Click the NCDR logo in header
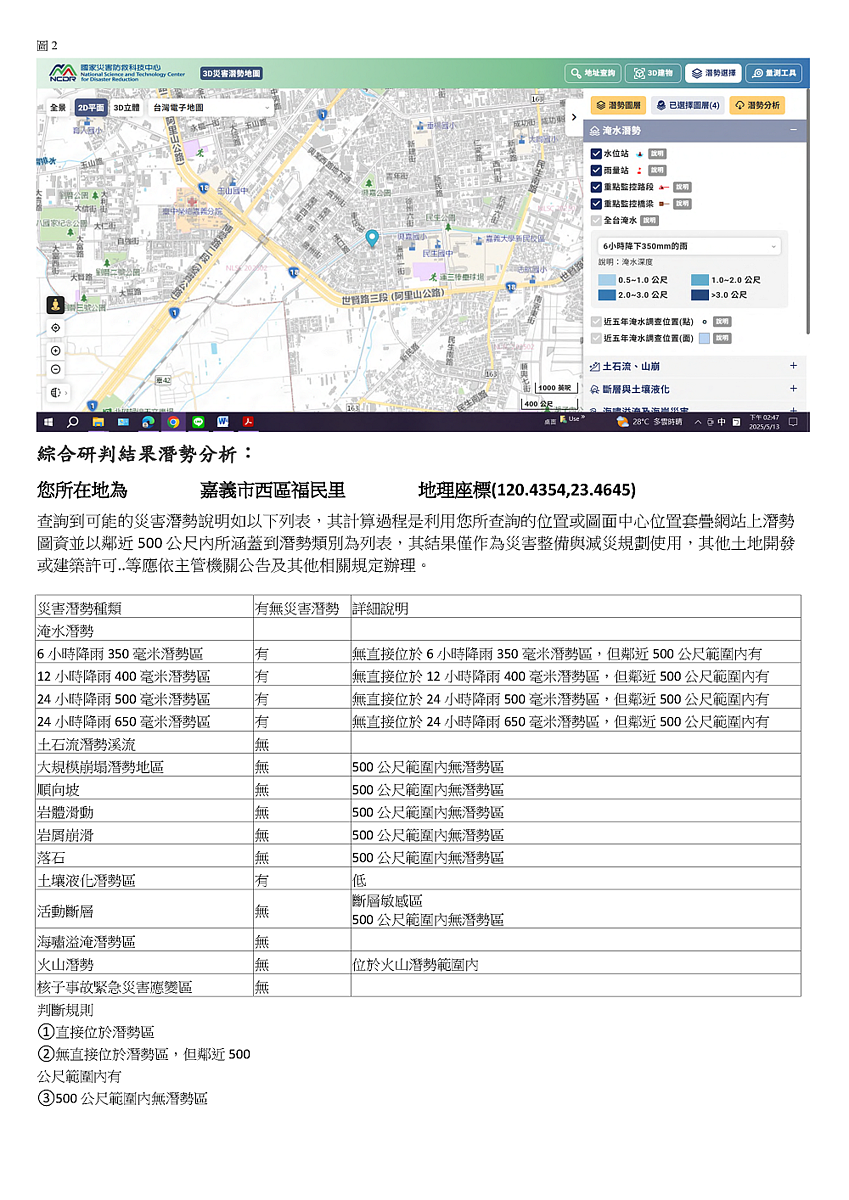 coord(62,73)
